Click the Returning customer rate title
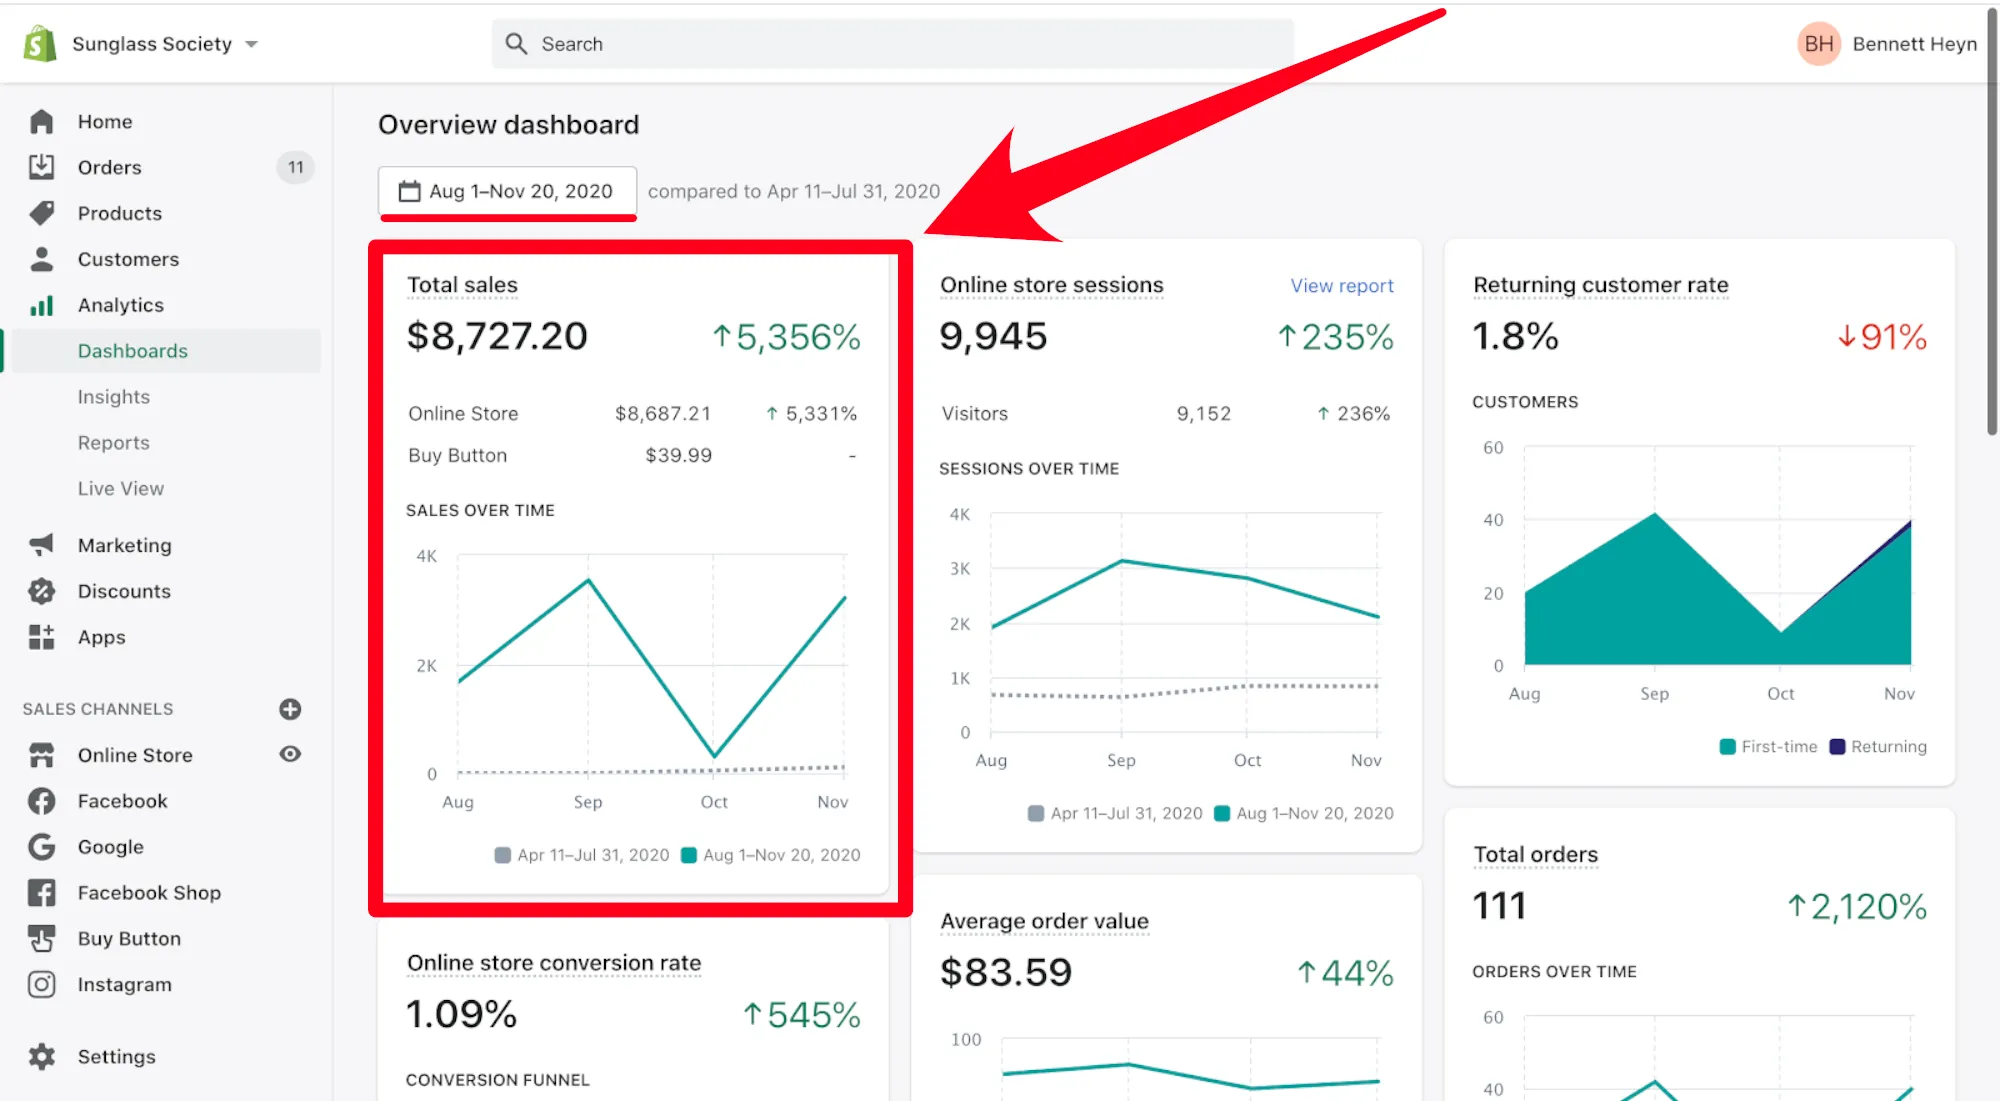 point(1600,285)
